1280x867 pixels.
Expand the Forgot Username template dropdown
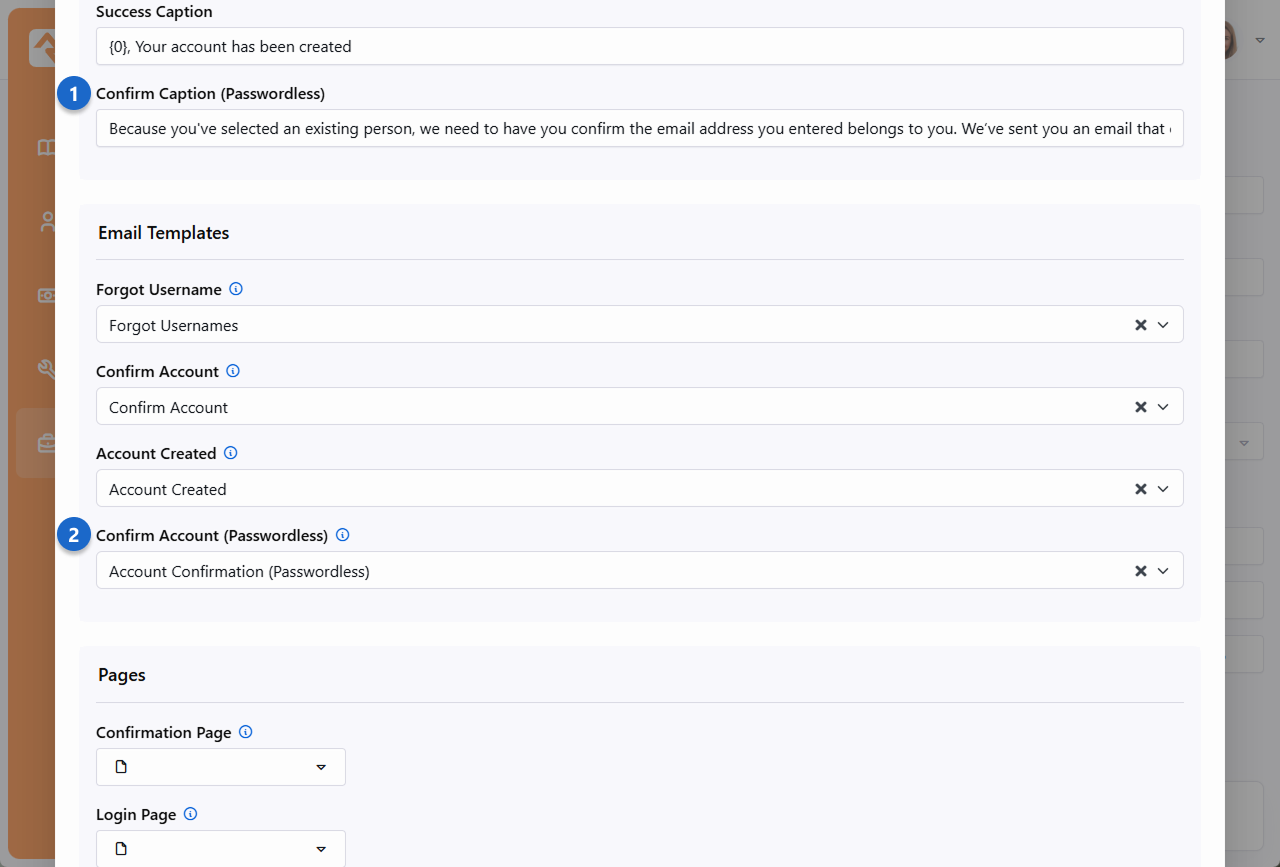coord(1163,325)
